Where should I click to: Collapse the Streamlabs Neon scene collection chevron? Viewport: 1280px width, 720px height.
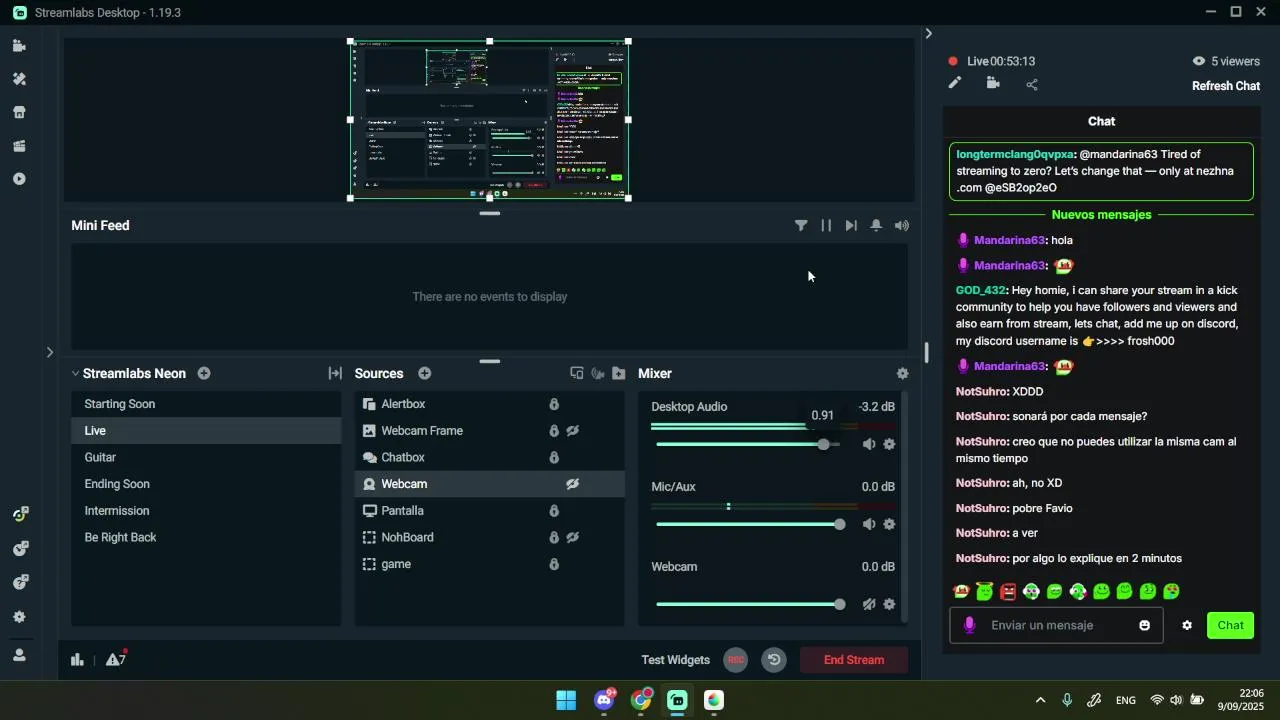coord(75,374)
